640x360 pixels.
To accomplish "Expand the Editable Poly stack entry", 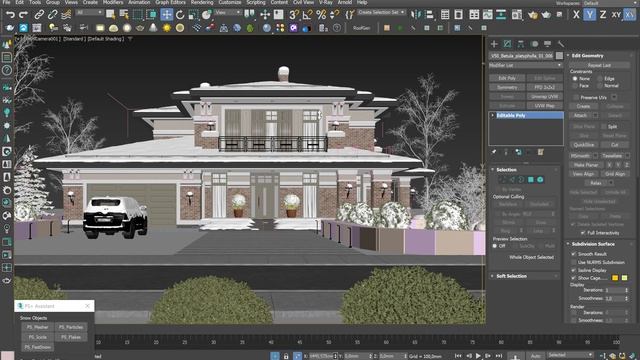I will (x=493, y=116).
